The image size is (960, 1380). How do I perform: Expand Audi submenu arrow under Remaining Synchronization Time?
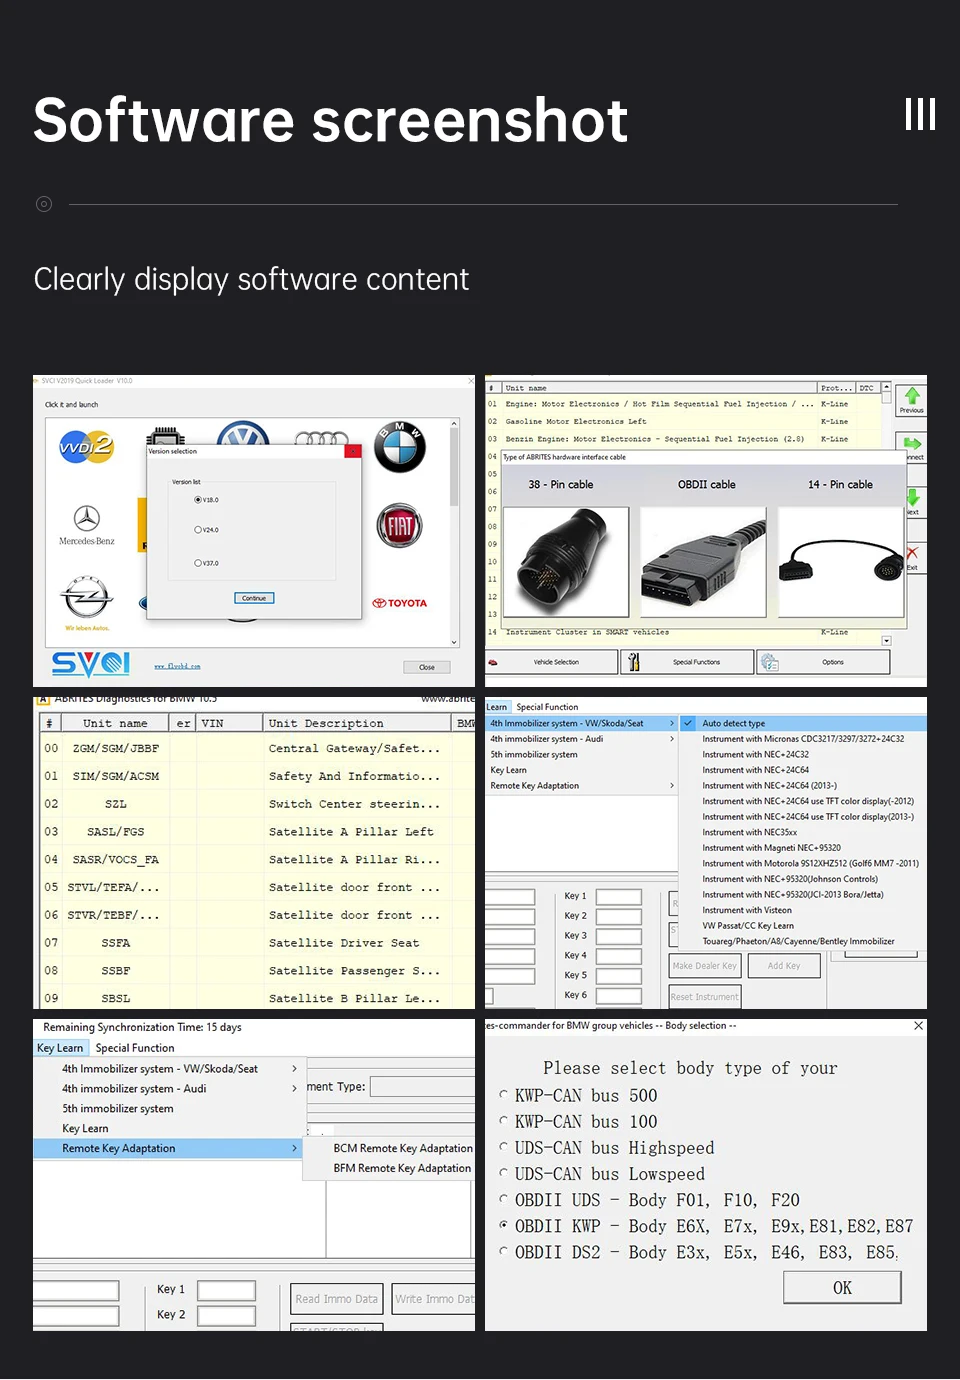[x=294, y=1088]
